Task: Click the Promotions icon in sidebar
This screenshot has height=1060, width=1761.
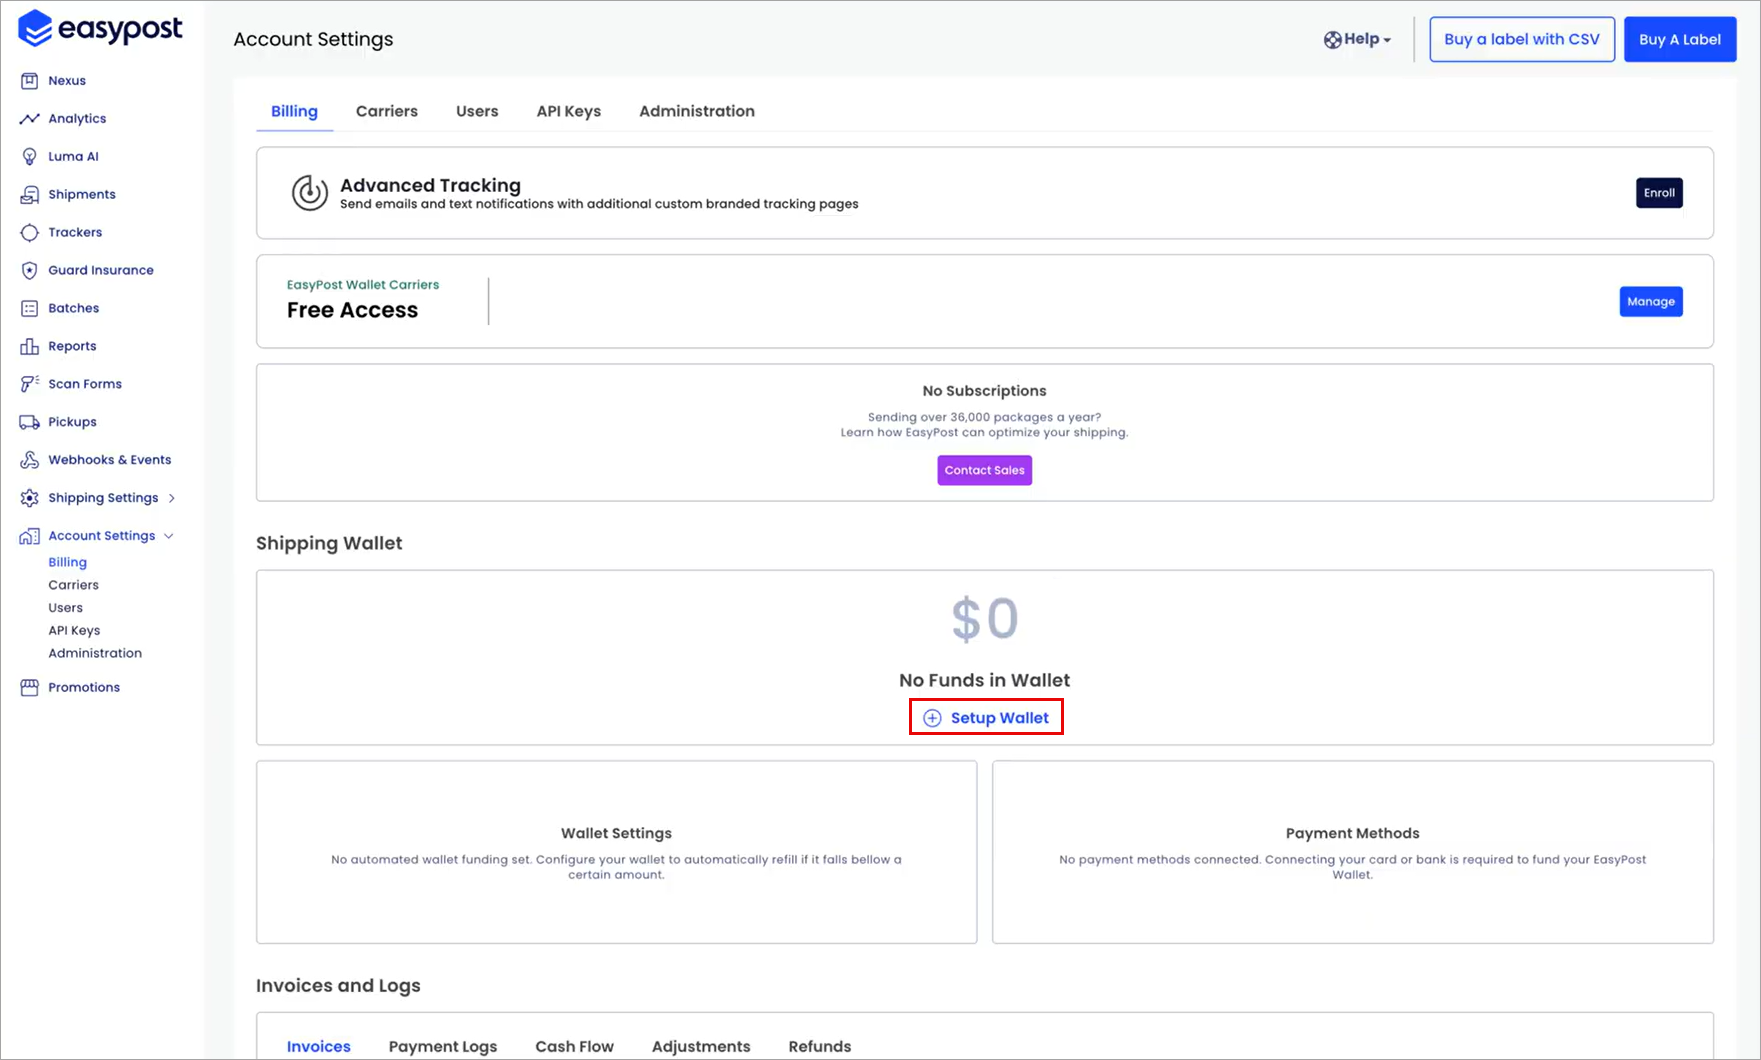Action: (30, 688)
